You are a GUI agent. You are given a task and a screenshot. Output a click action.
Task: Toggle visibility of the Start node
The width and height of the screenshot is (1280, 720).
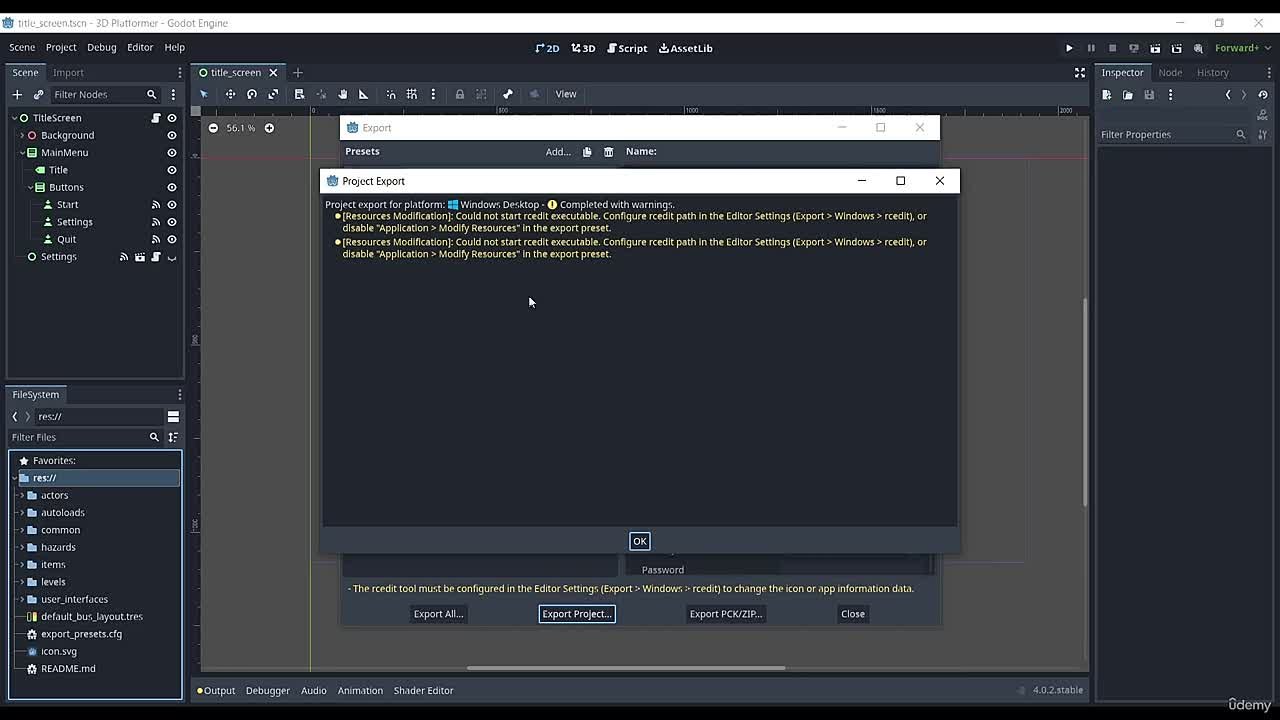(171, 204)
